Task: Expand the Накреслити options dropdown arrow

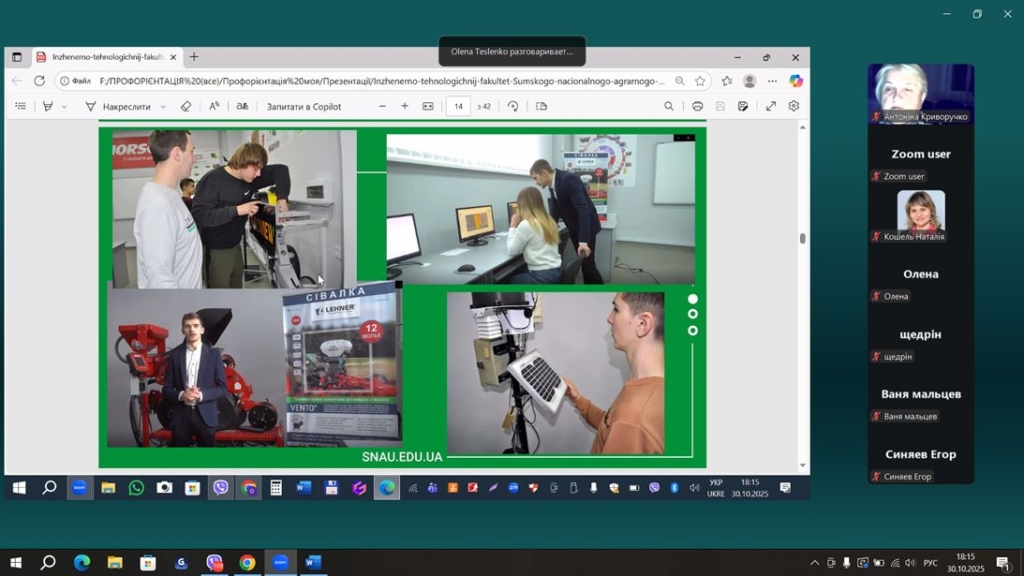Action: pyautogui.click(x=163, y=106)
